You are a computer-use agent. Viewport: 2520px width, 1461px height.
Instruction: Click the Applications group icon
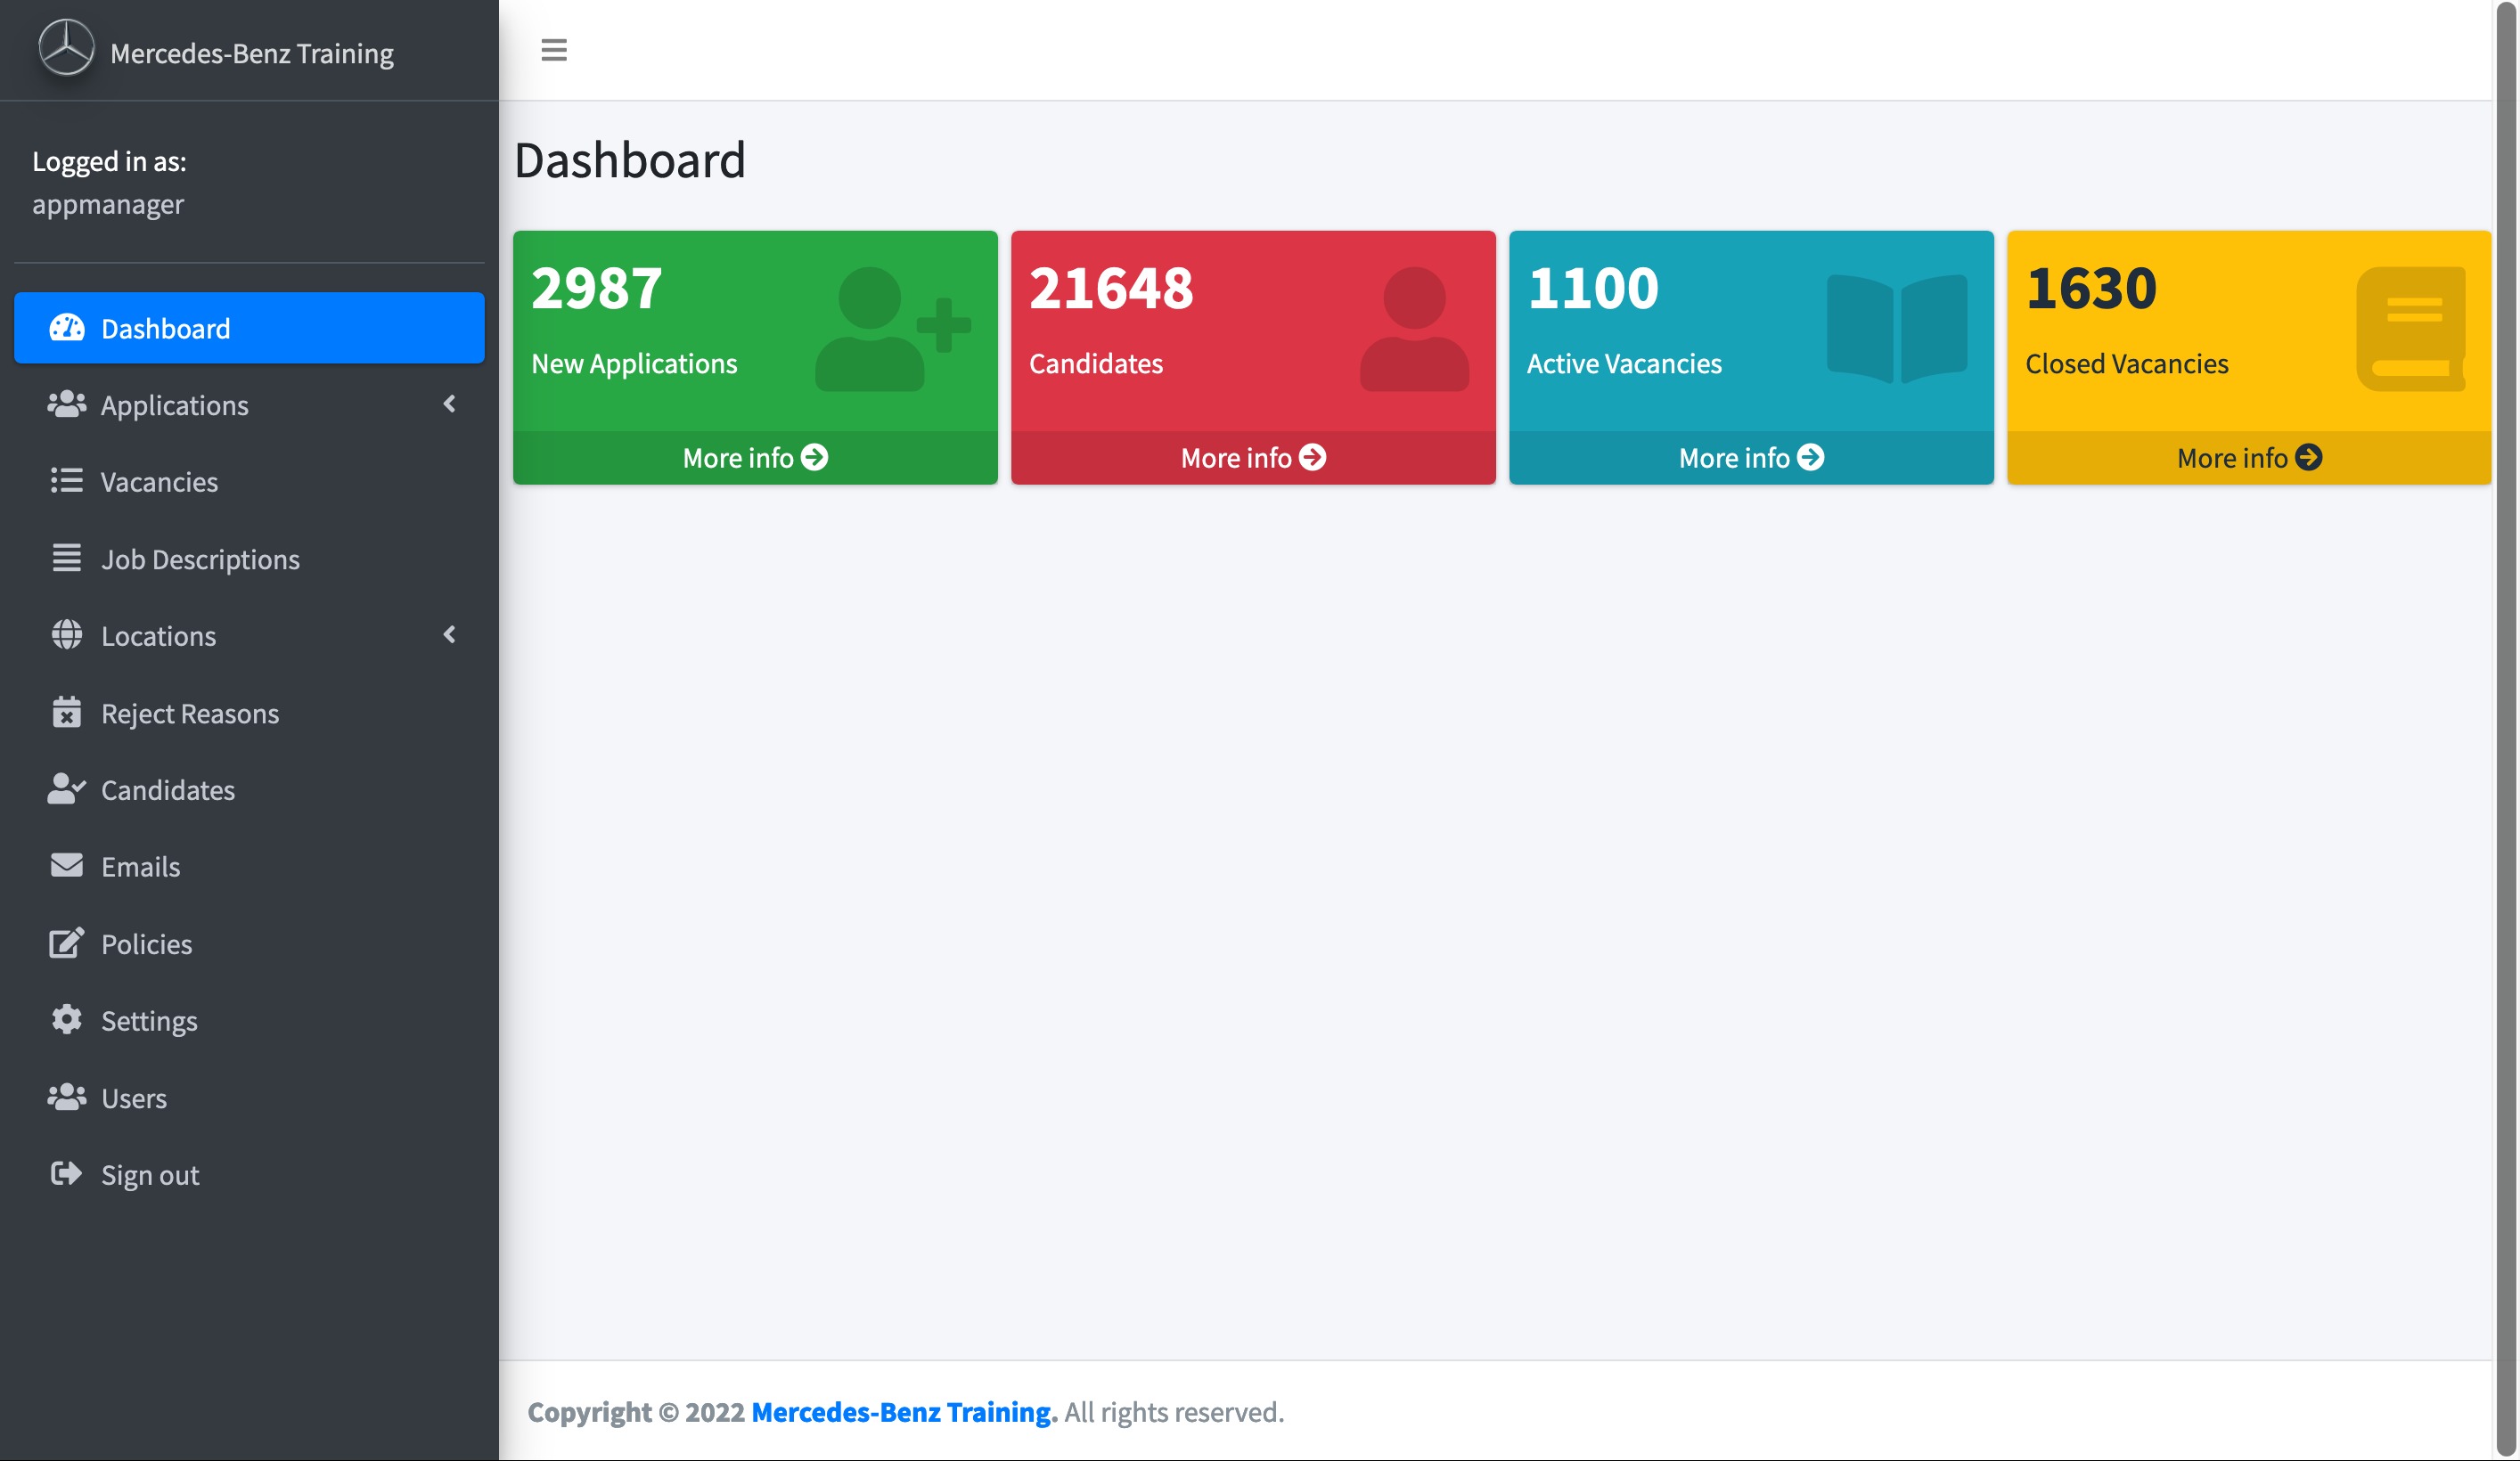(x=67, y=404)
